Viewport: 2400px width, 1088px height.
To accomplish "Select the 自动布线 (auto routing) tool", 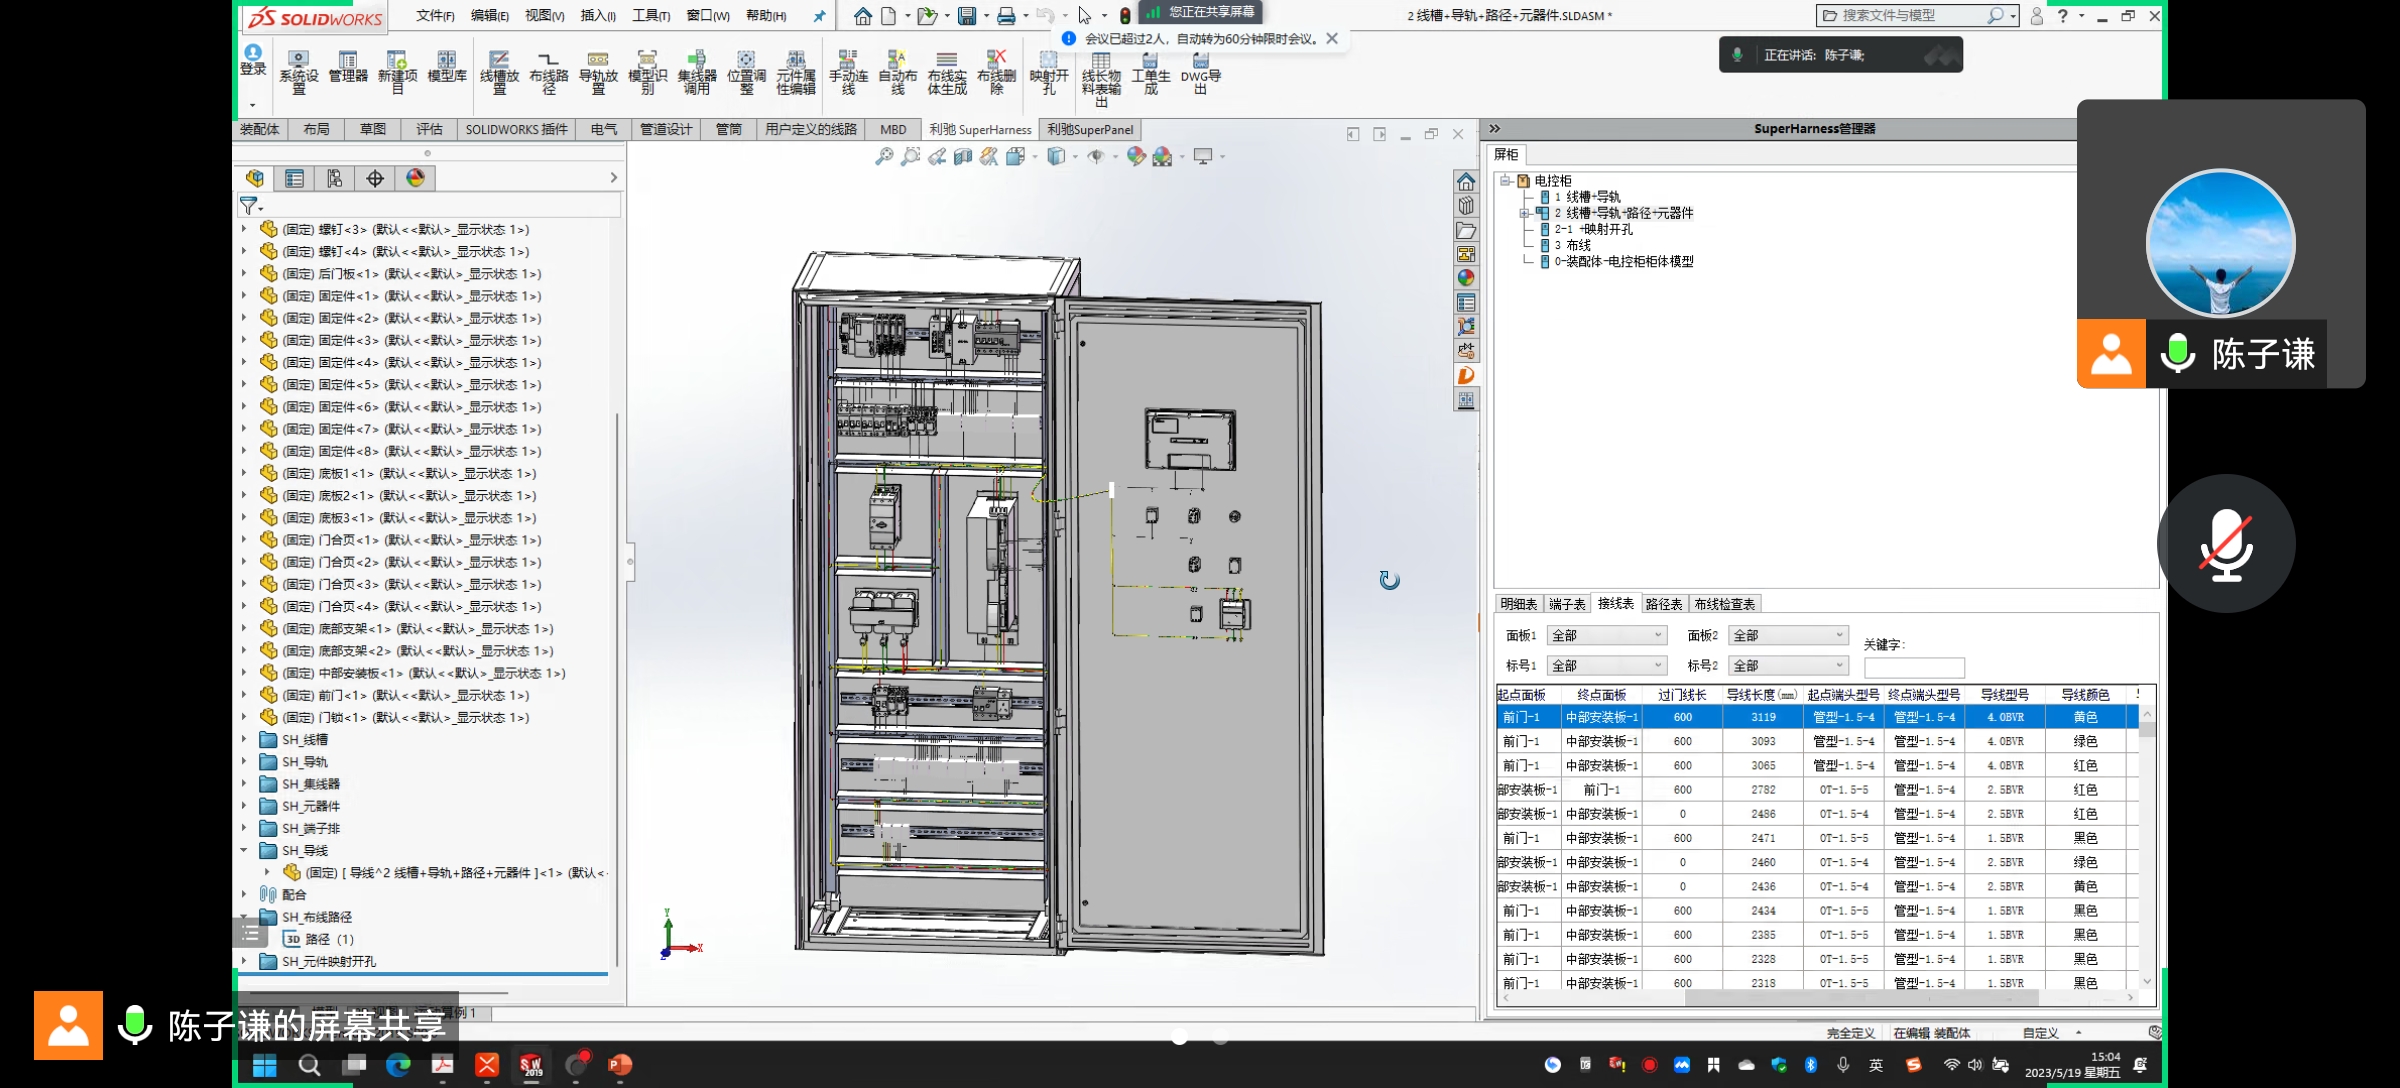I will pyautogui.click(x=897, y=70).
